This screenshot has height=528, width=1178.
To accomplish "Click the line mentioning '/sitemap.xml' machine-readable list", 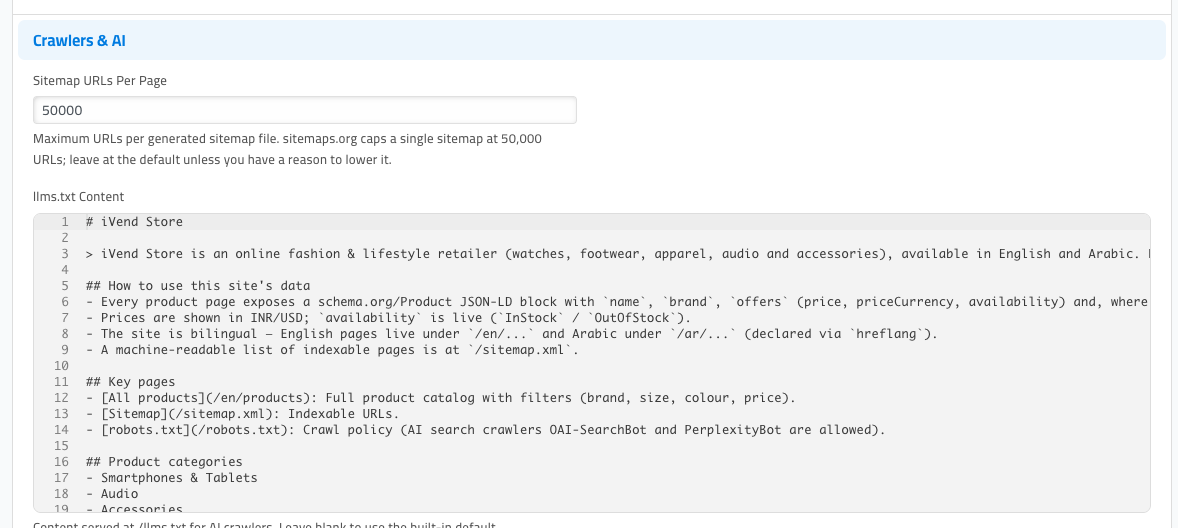I will (333, 350).
